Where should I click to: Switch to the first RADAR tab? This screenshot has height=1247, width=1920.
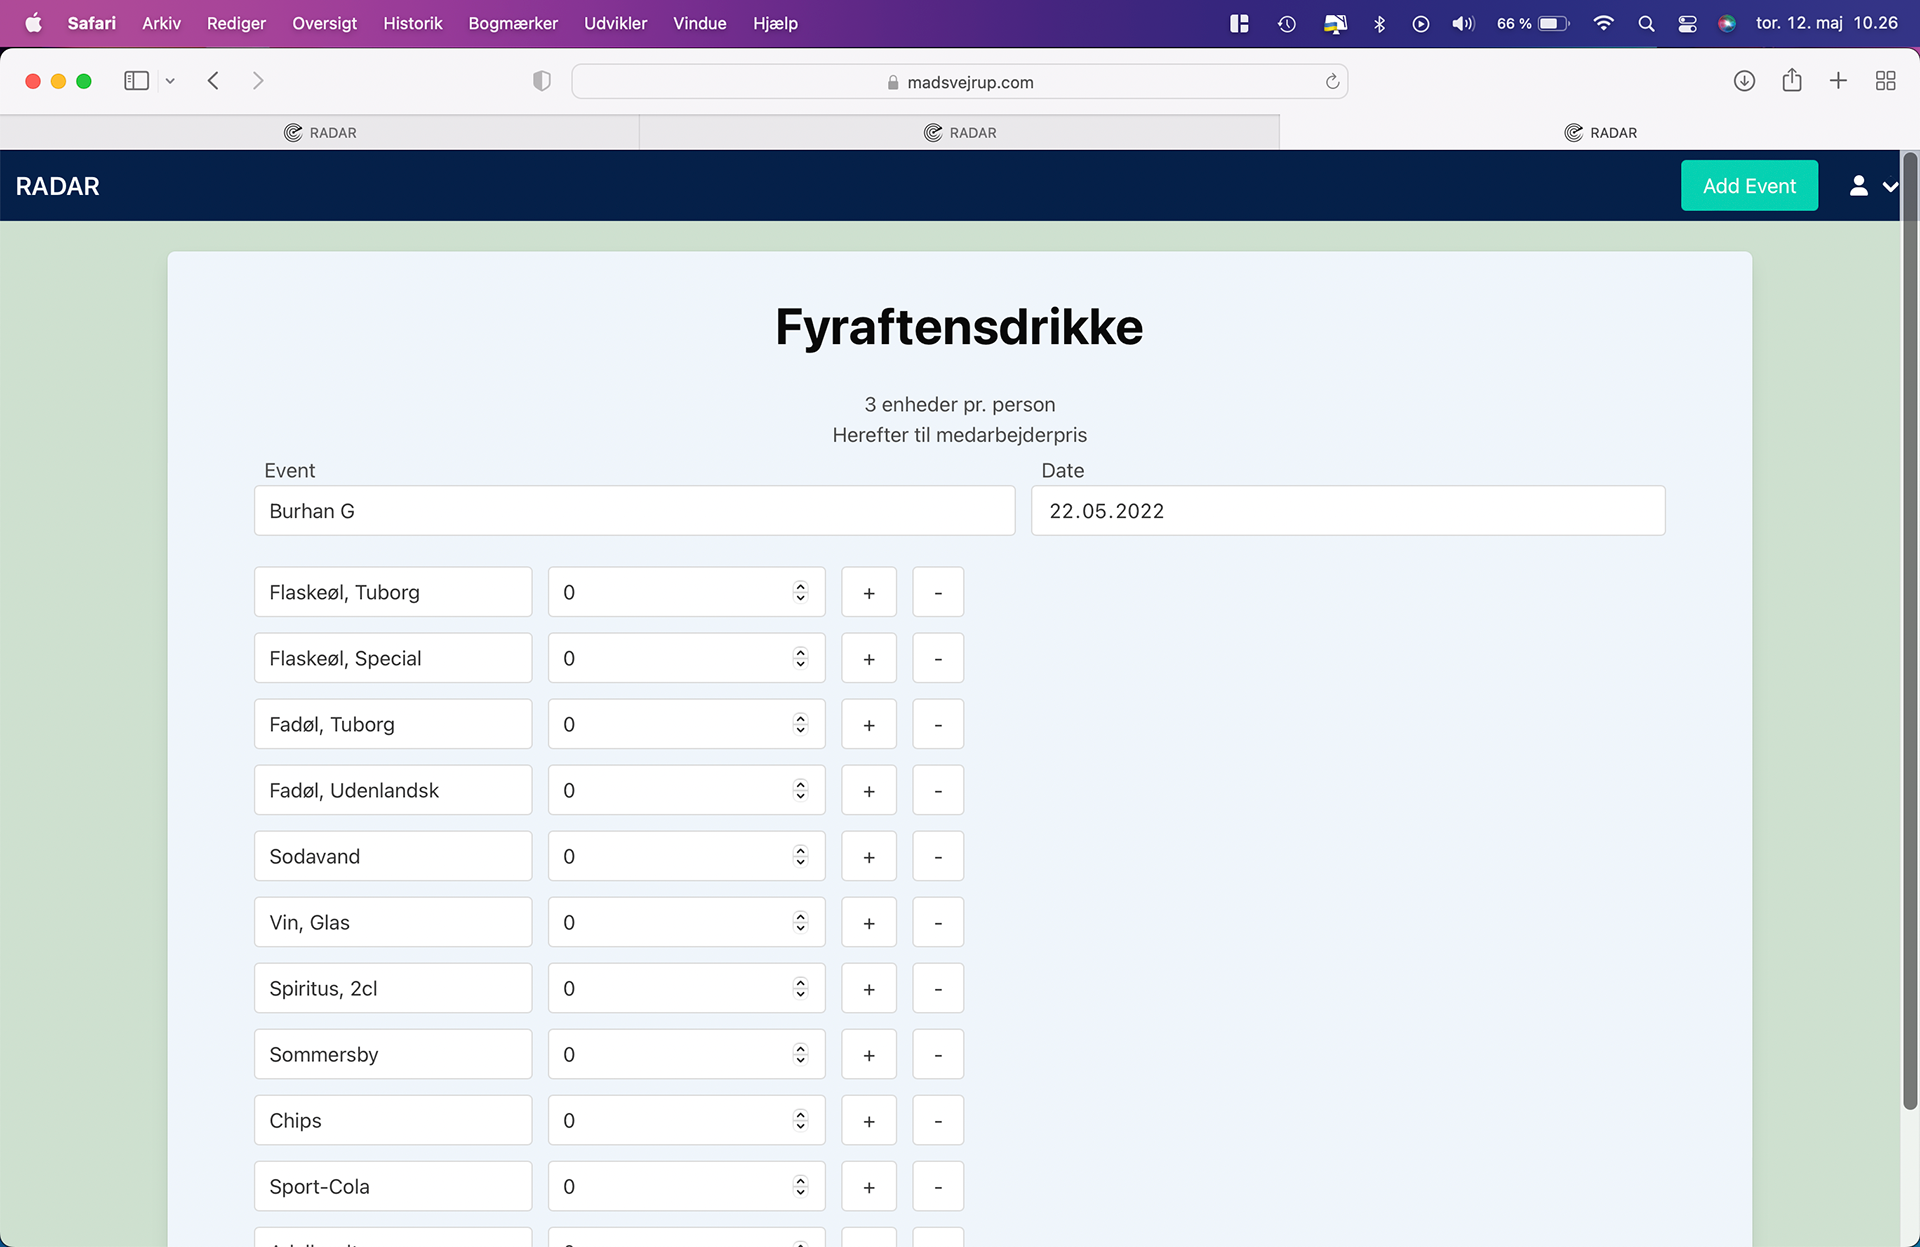(320, 132)
